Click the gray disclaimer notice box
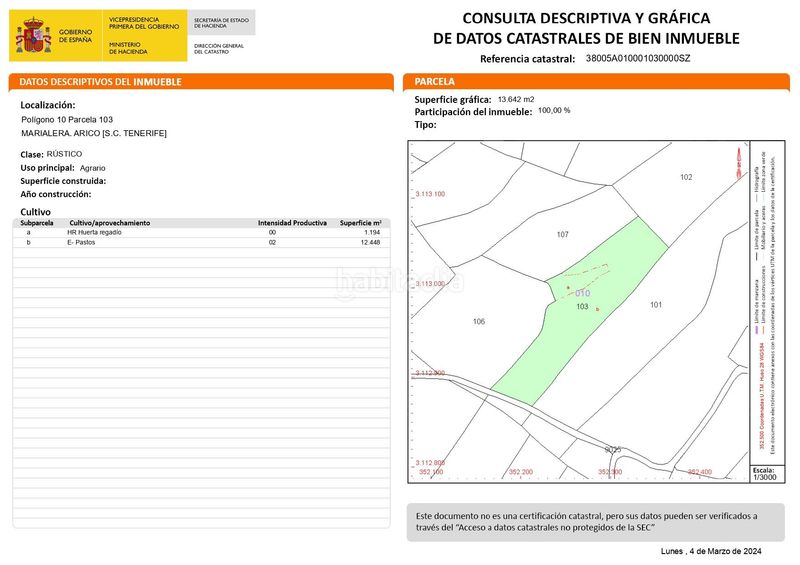This screenshot has height=565, width=800. [595, 522]
